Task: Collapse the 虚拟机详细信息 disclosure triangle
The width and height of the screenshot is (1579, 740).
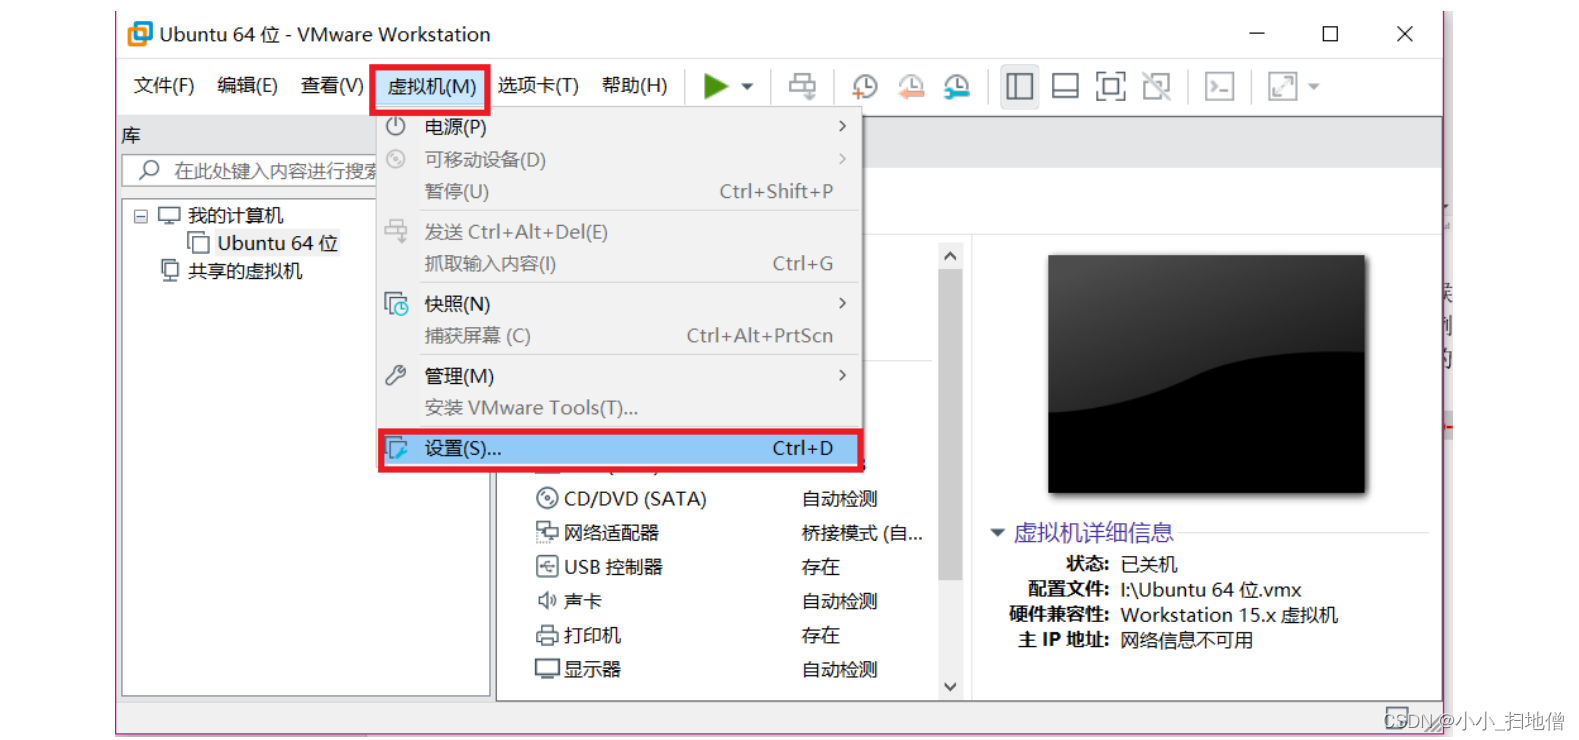Action: click(997, 533)
